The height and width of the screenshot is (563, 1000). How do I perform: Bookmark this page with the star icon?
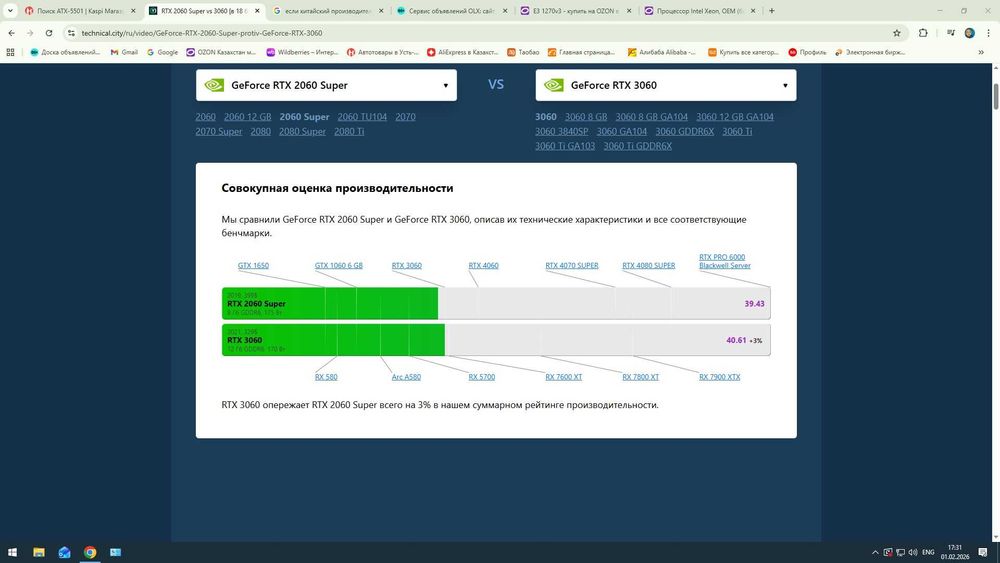tap(897, 33)
